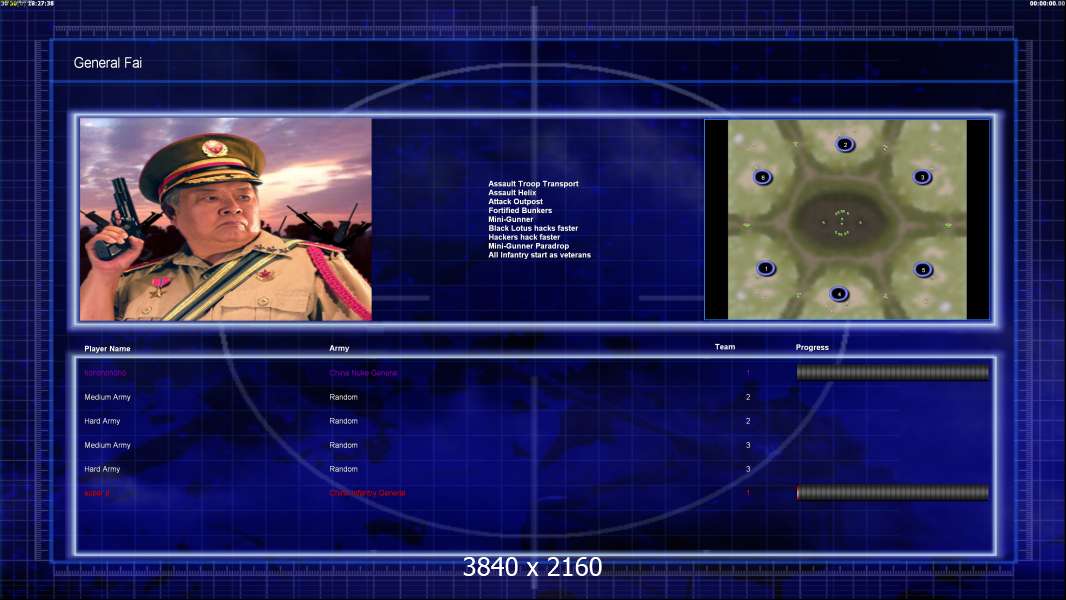1066x600 pixels.
Task: Click Random army for team 3 Medium Army
Action: (x=343, y=445)
